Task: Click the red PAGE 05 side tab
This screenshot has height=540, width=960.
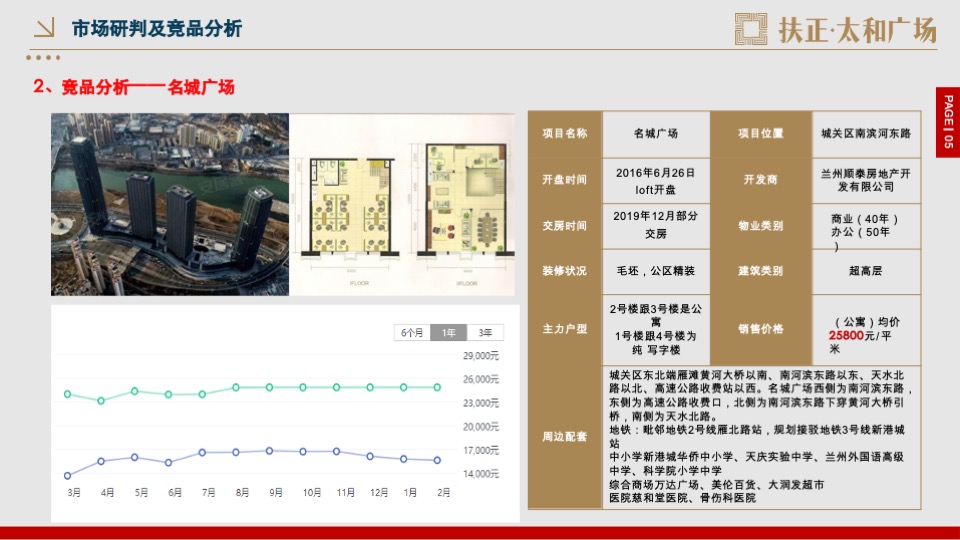Action: tap(948, 122)
